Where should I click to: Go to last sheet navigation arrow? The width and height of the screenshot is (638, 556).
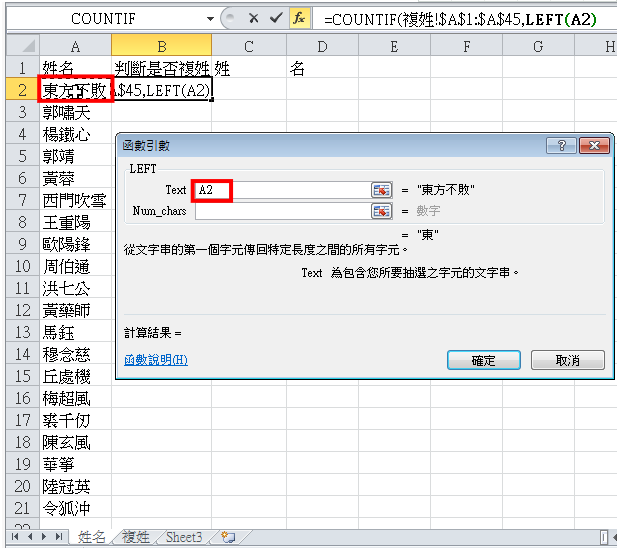(59, 537)
